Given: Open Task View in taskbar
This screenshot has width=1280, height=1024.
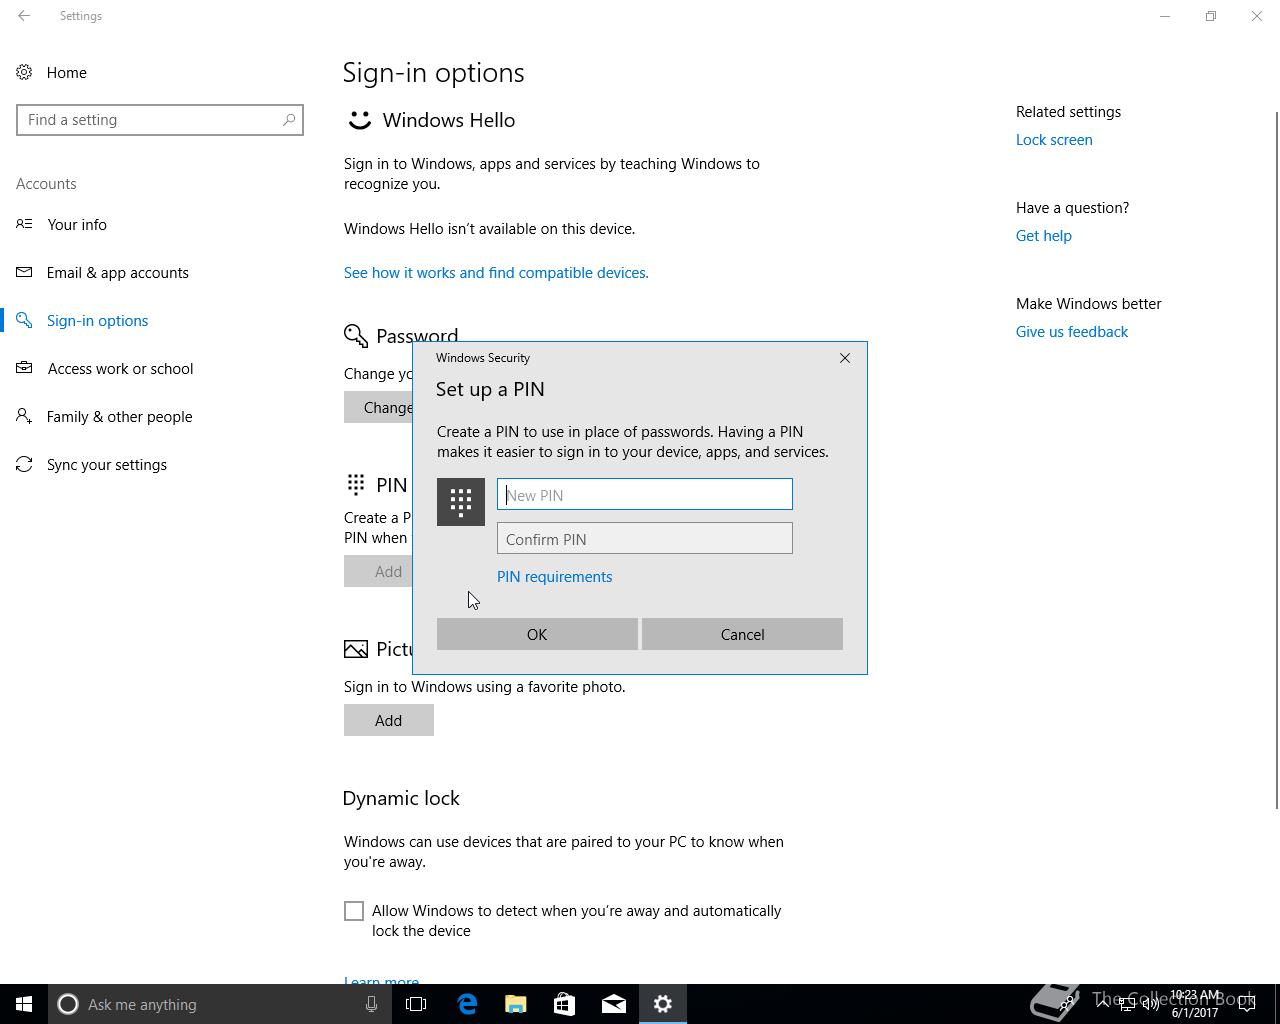Looking at the screenshot, I should (416, 1004).
